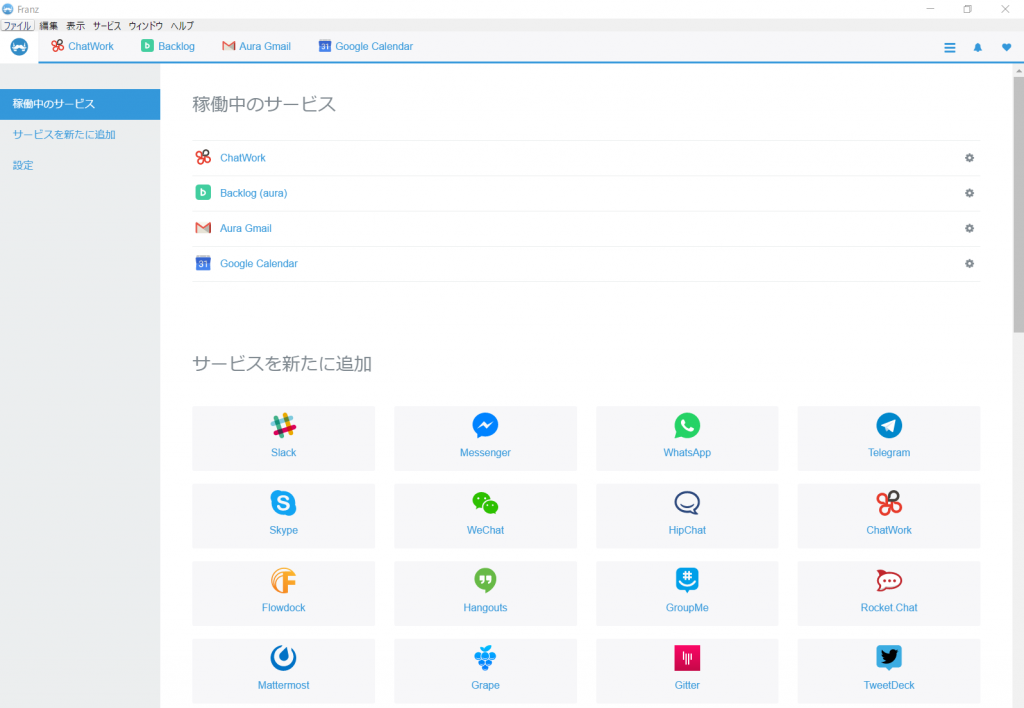Add the Slack service
The height and width of the screenshot is (708, 1024).
283,438
